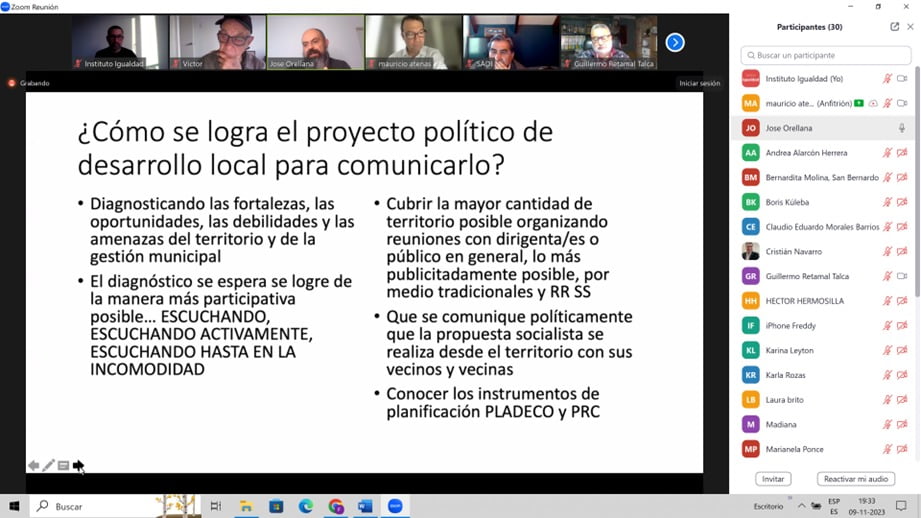
Task: Open Word from the taskbar
Action: (x=365, y=507)
